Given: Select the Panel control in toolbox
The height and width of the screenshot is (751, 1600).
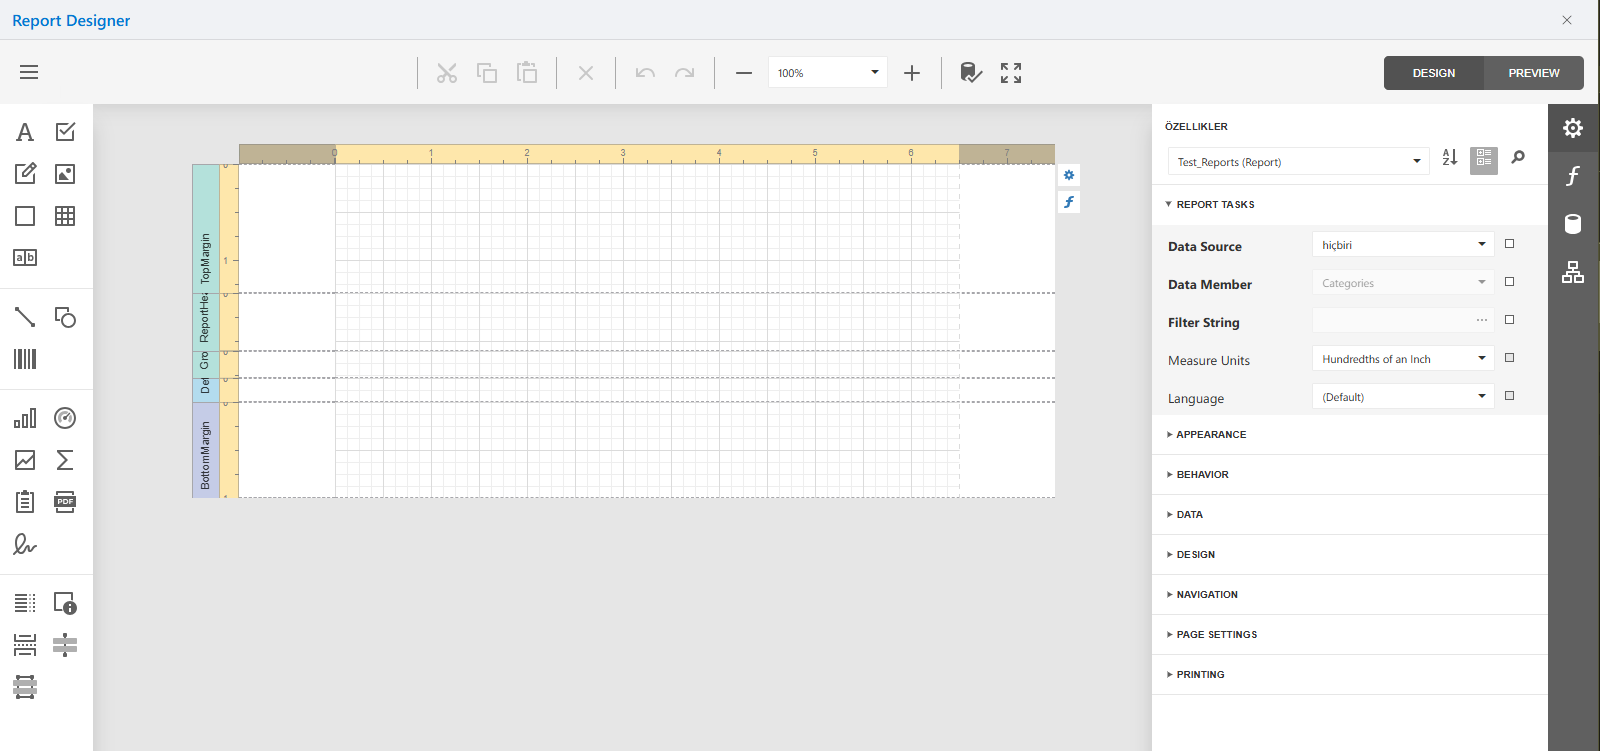Looking at the screenshot, I should coord(25,216).
